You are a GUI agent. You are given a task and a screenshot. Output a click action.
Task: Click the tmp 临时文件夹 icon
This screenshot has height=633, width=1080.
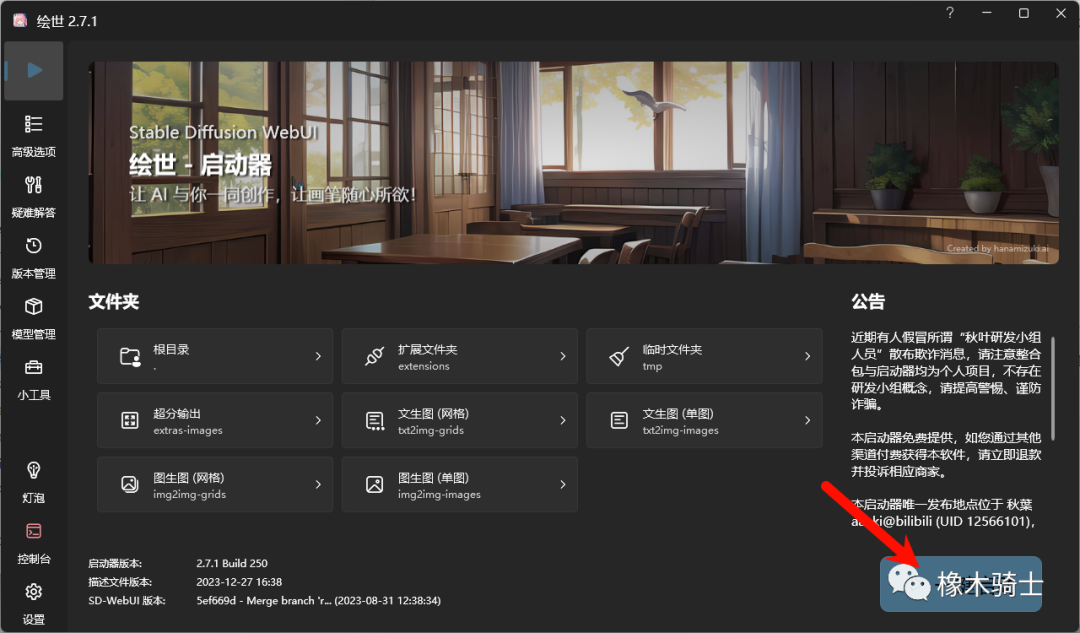click(620, 356)
